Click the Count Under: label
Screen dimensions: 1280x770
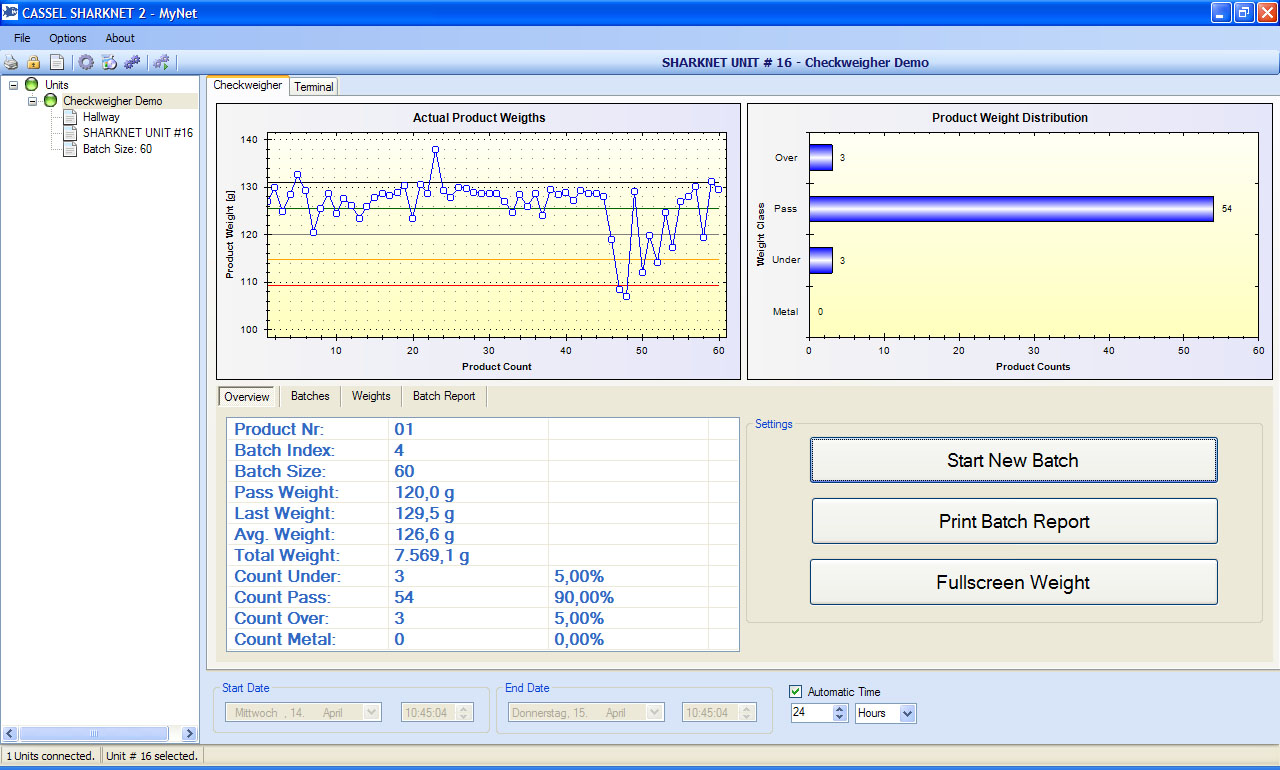287,576
